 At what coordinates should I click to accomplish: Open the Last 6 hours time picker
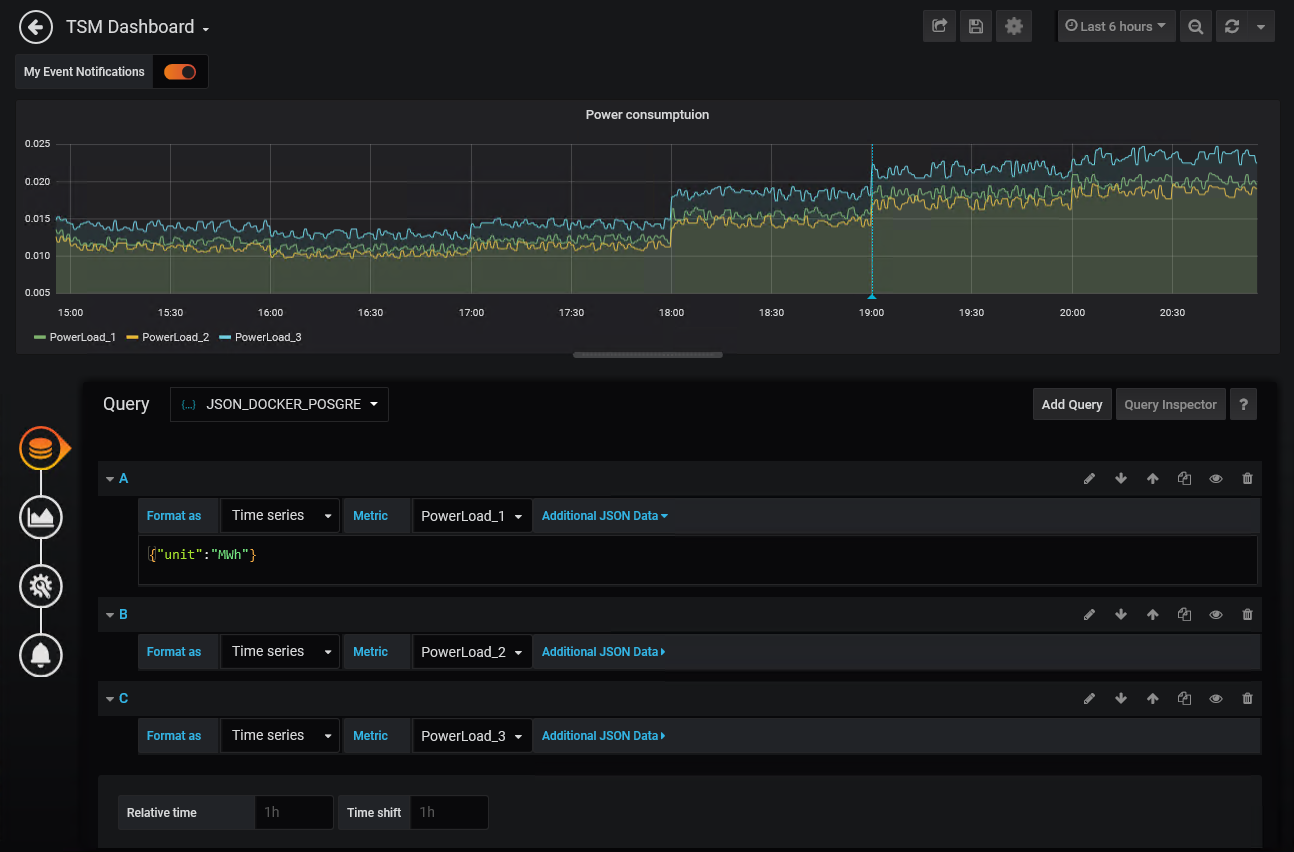click(x=1115, y=27)
